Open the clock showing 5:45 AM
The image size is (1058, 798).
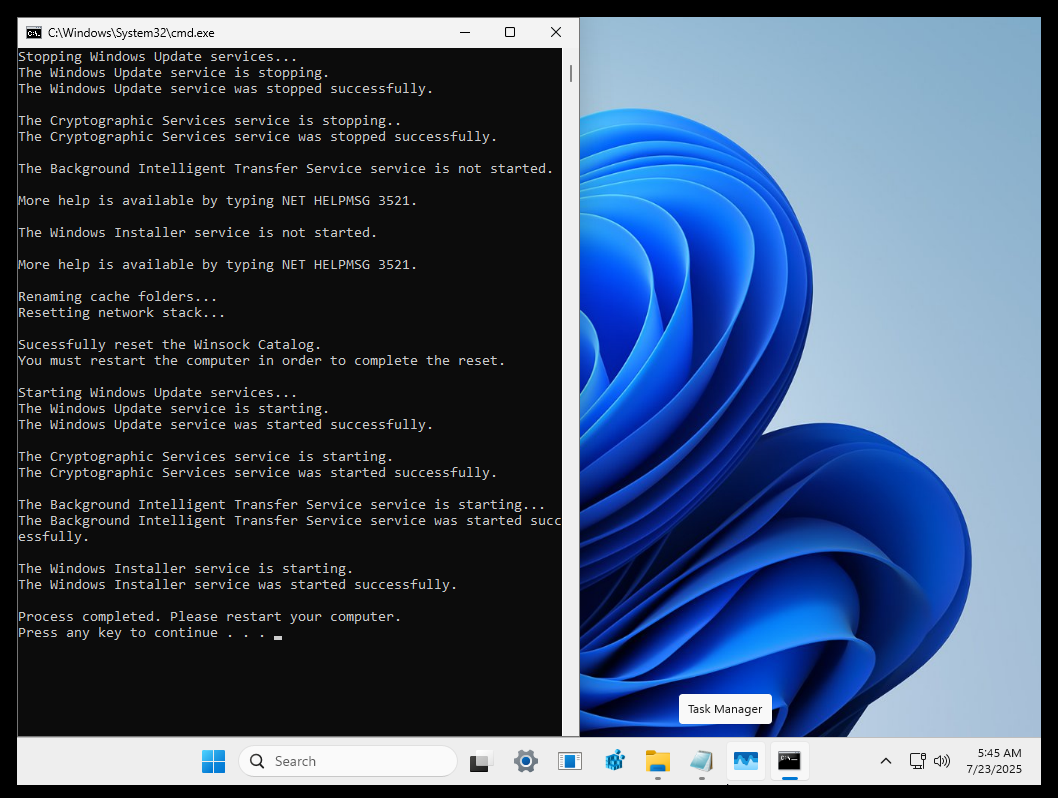(994, 761)
